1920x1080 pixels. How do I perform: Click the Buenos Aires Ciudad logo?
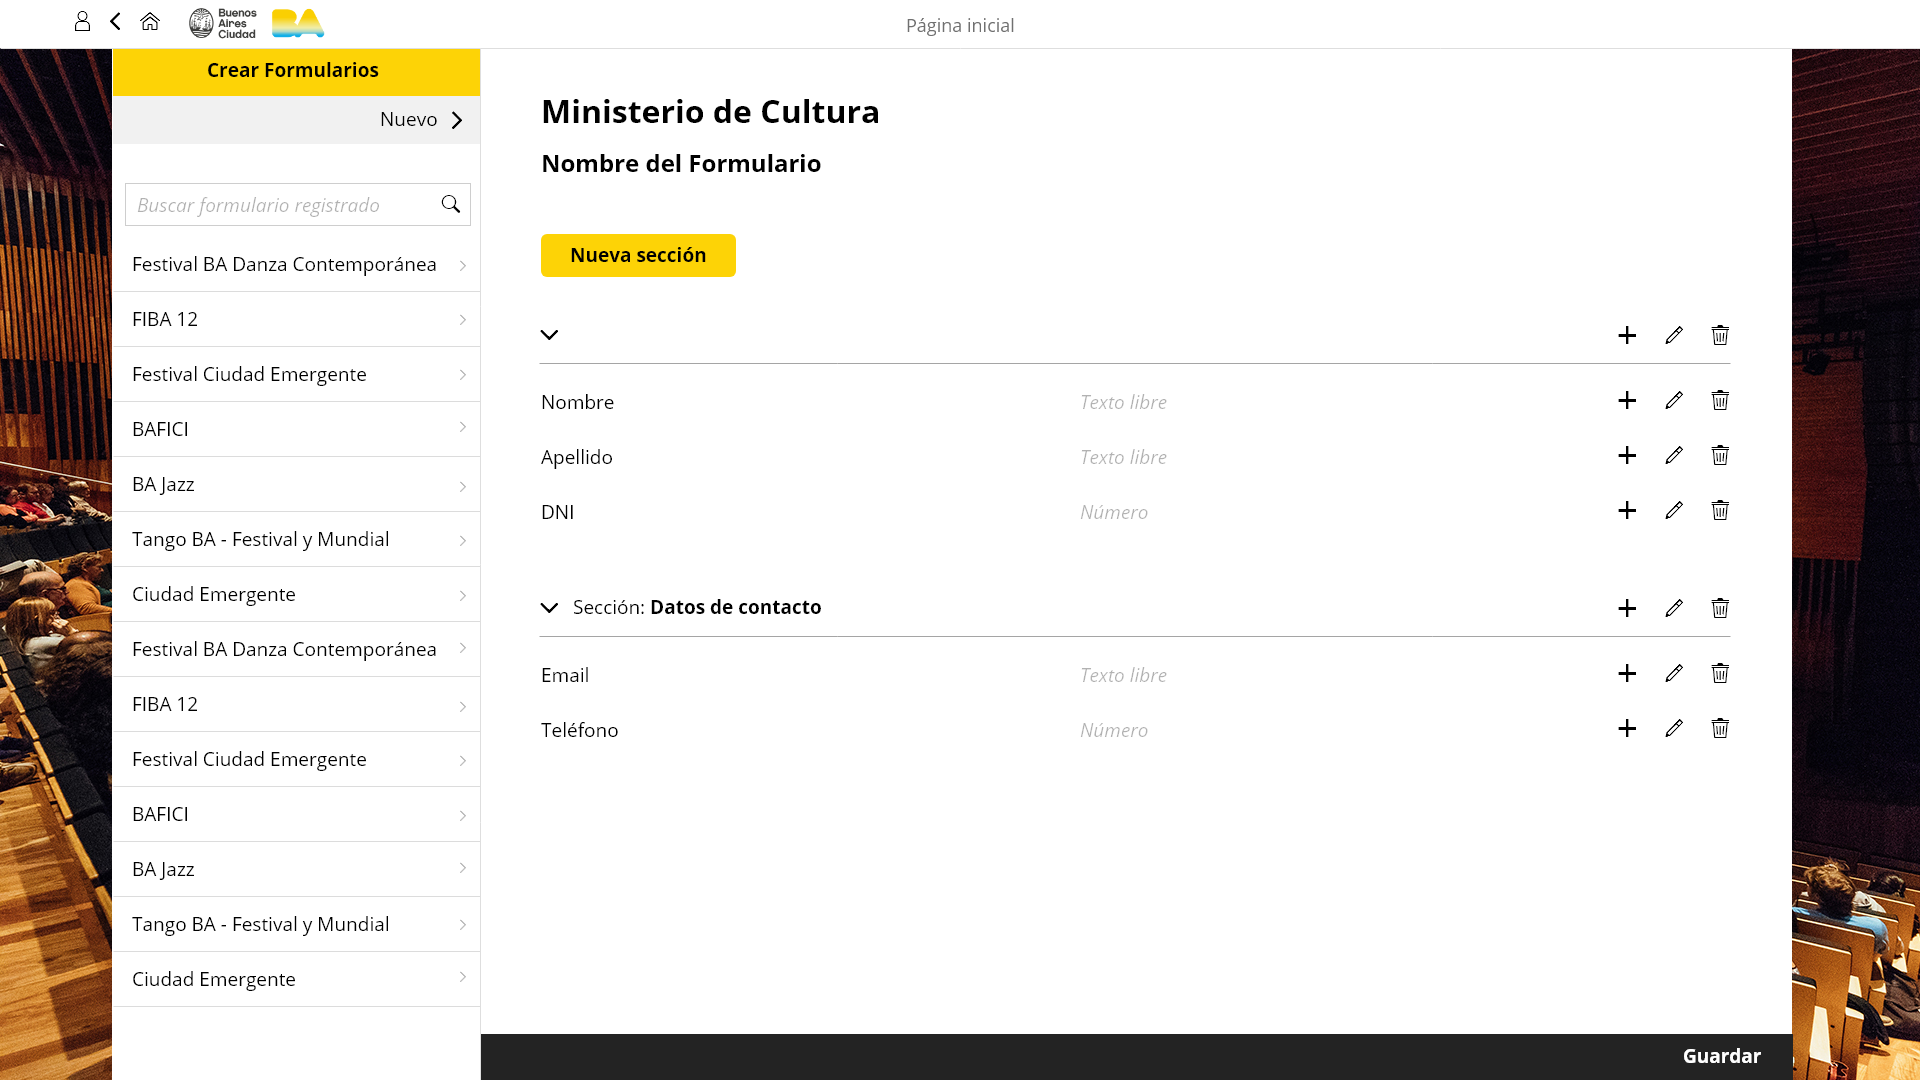pyautogui.click(x=222, y=23)
